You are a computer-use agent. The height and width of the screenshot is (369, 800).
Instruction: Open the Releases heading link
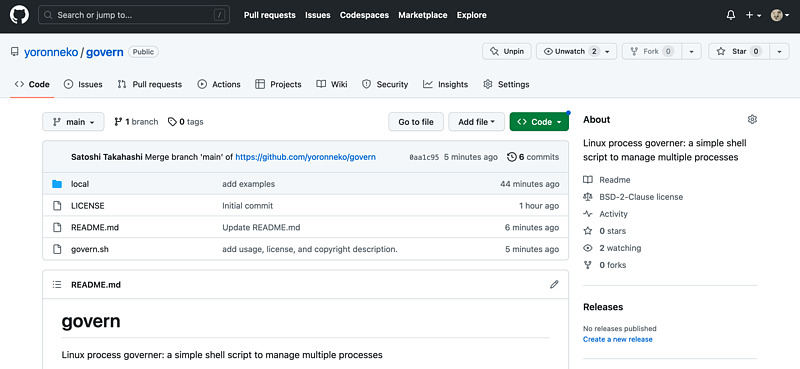click(603, 307)
